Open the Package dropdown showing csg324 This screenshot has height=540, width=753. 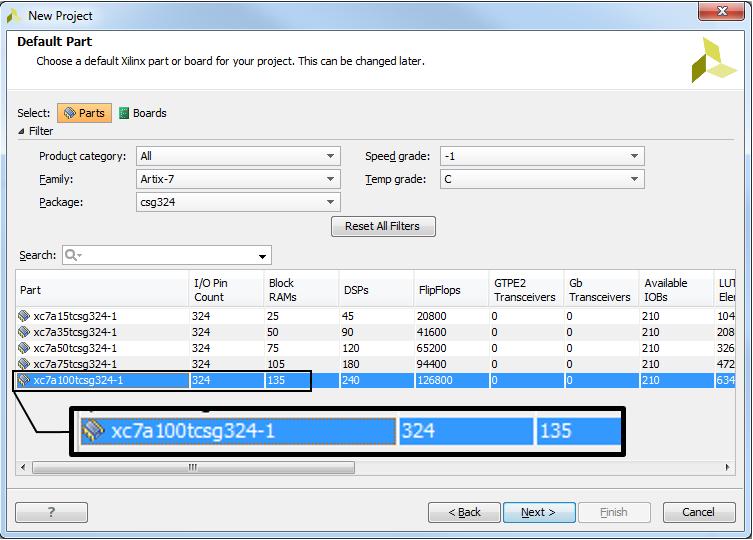click(x=238, y=202)
